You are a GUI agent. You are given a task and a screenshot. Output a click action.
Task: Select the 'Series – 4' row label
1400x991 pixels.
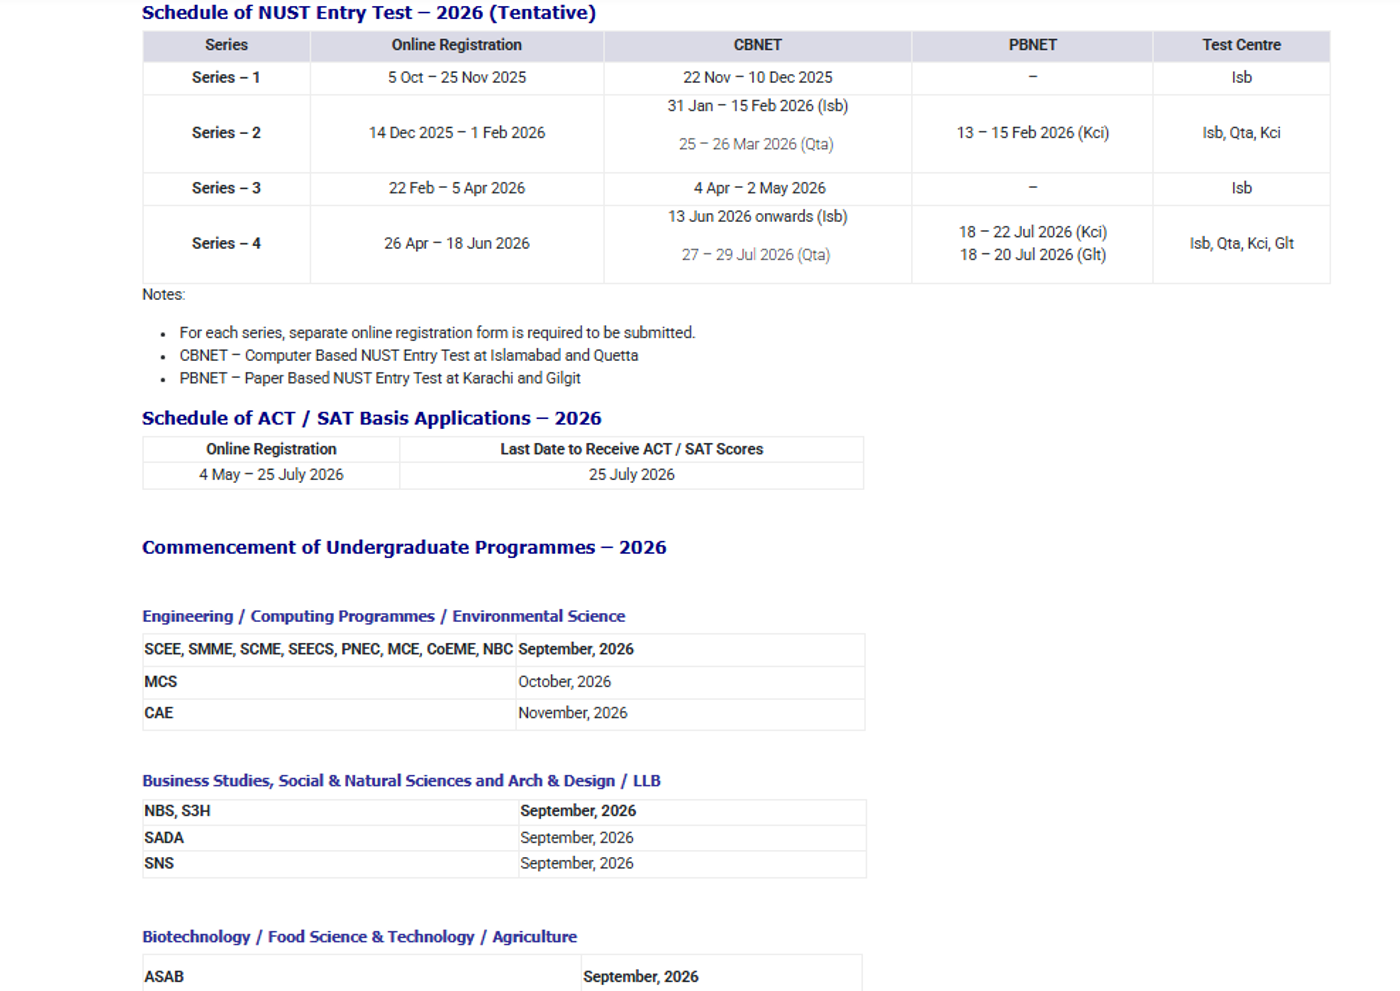(x=226, y=243)
